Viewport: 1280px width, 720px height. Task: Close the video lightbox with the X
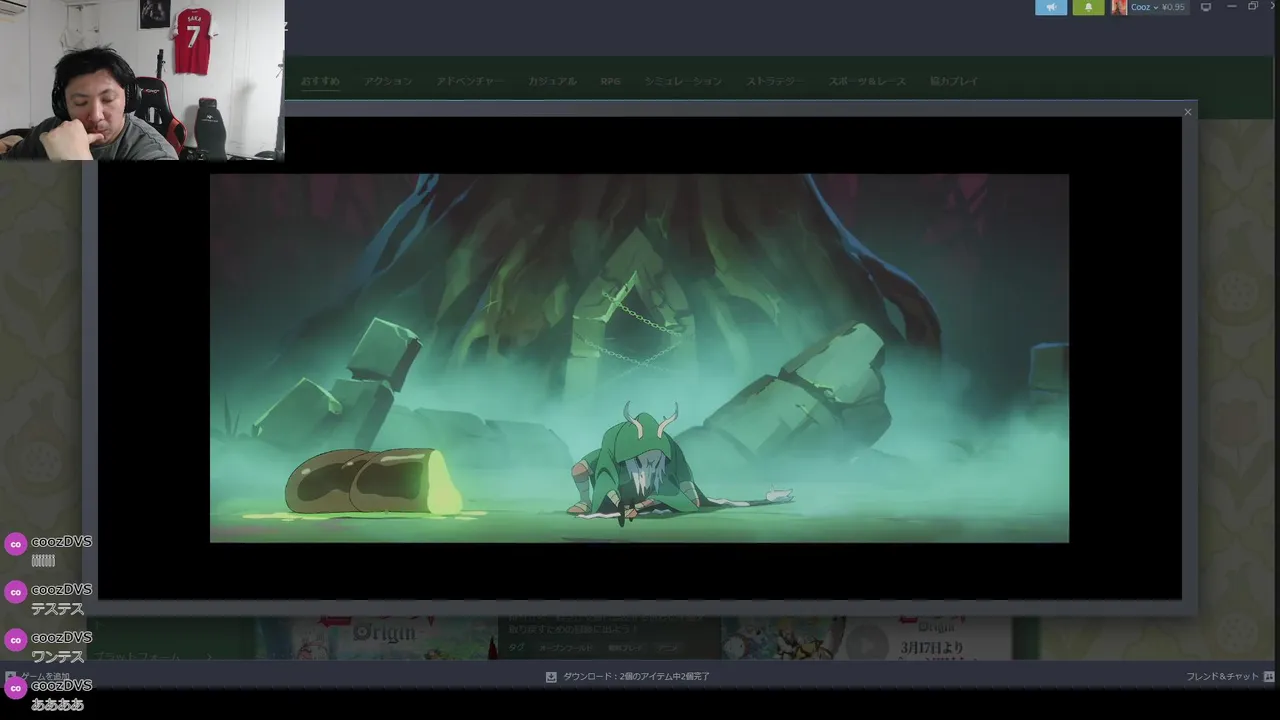(x=1188, y=112)
